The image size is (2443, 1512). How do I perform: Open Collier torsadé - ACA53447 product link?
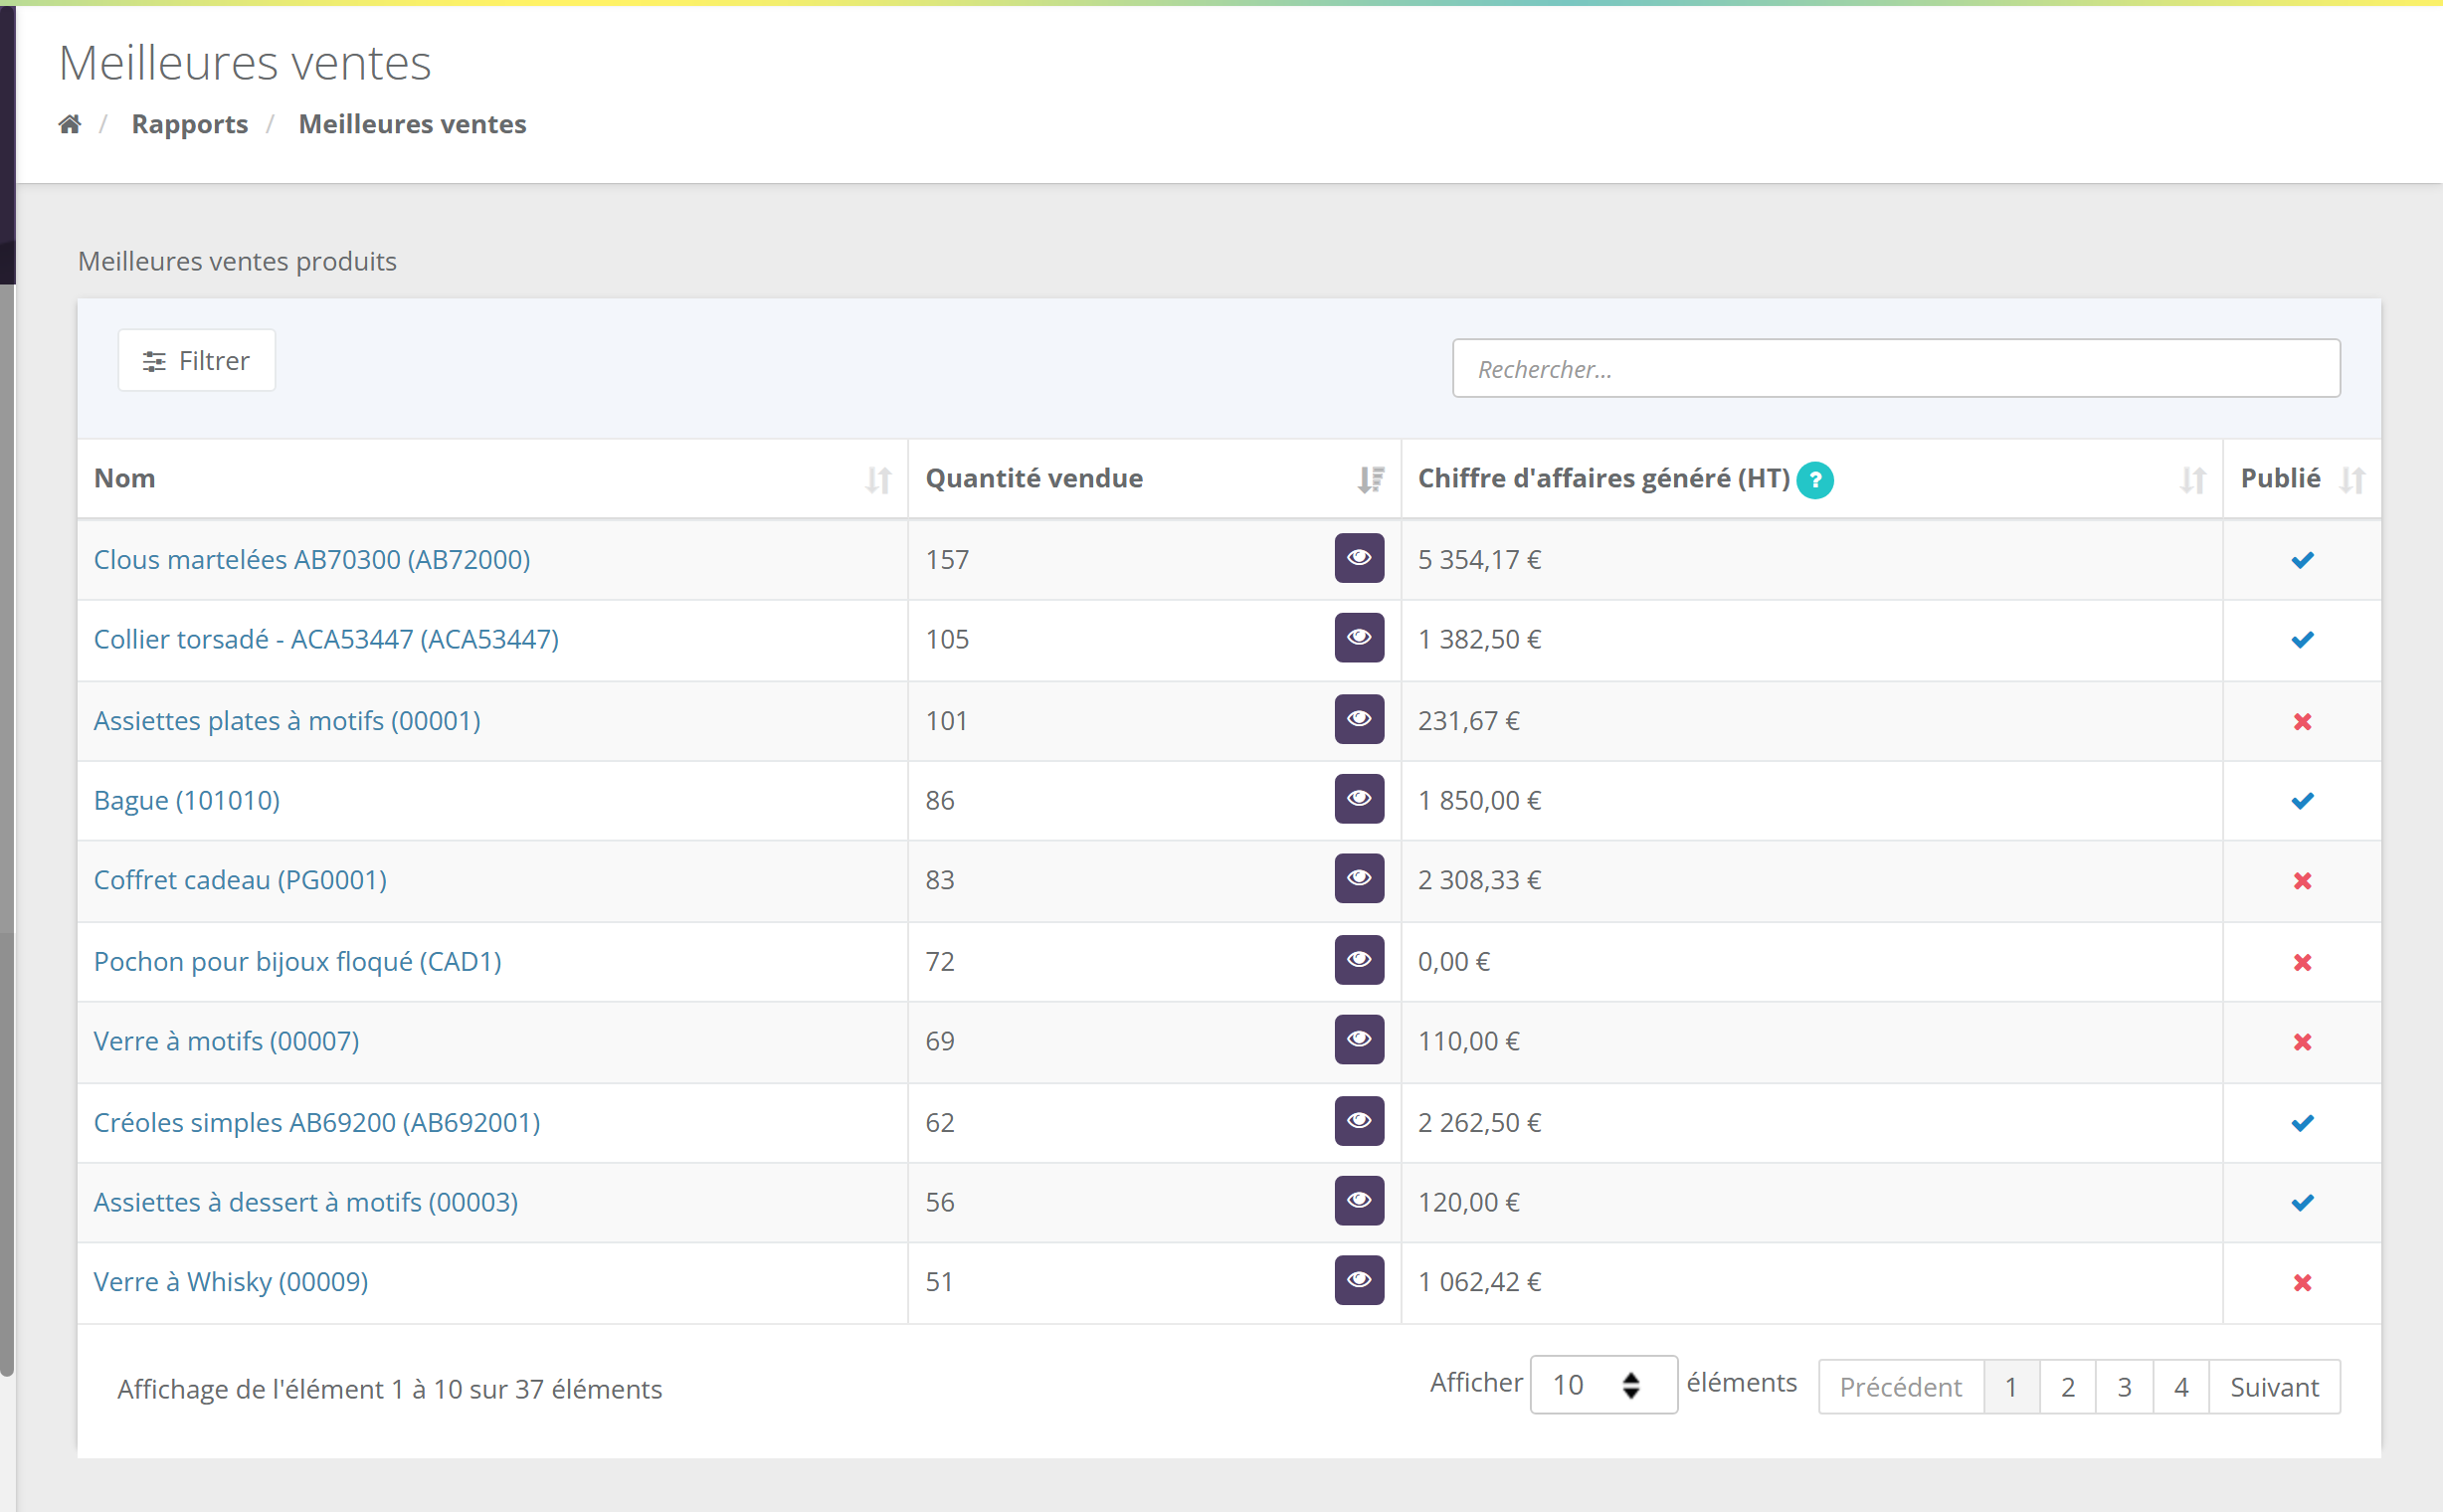tap(326, 639)
